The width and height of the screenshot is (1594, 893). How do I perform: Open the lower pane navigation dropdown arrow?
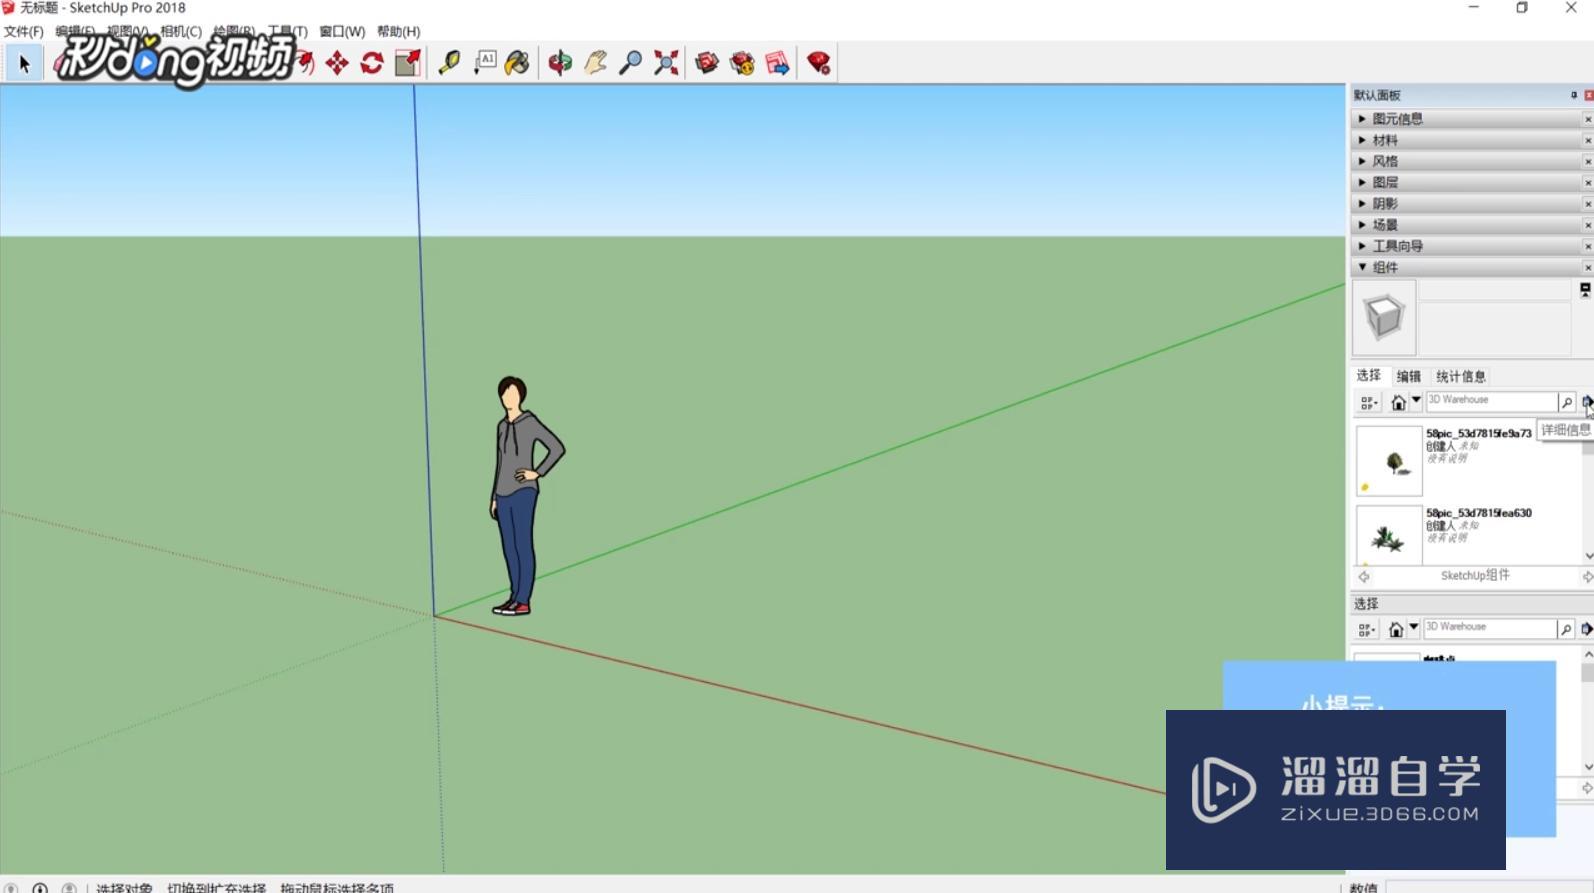point(1414,627)
